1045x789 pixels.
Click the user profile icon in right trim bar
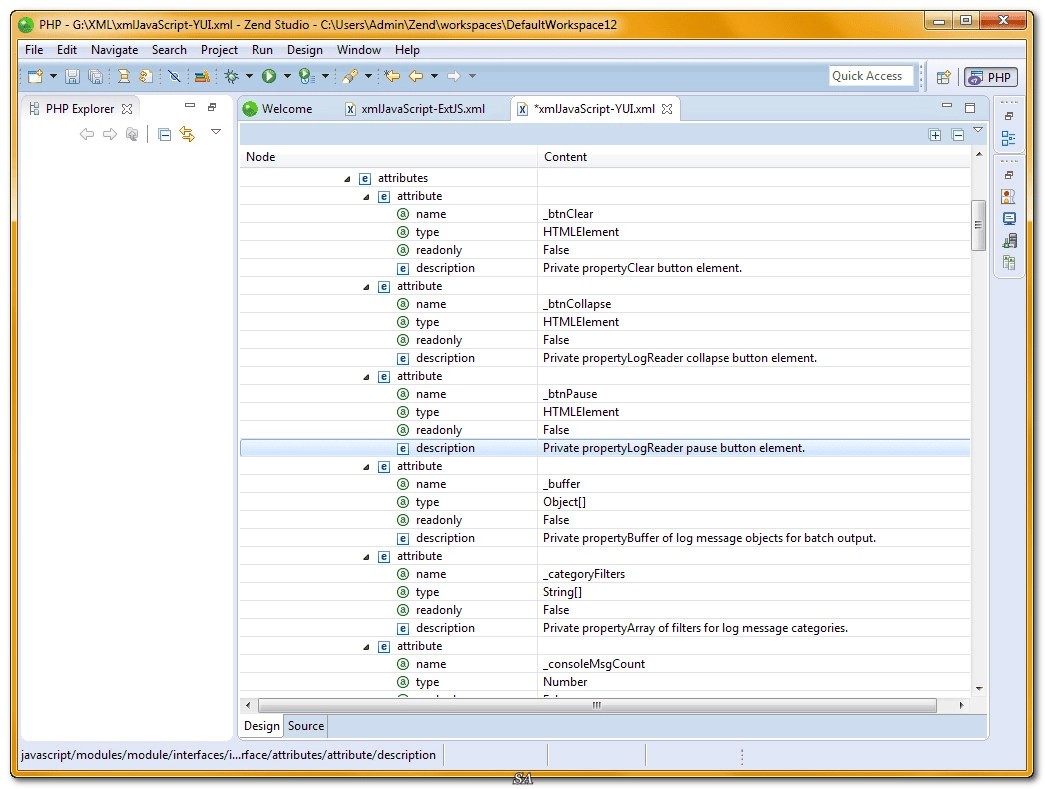click(x=1008, y=197)
